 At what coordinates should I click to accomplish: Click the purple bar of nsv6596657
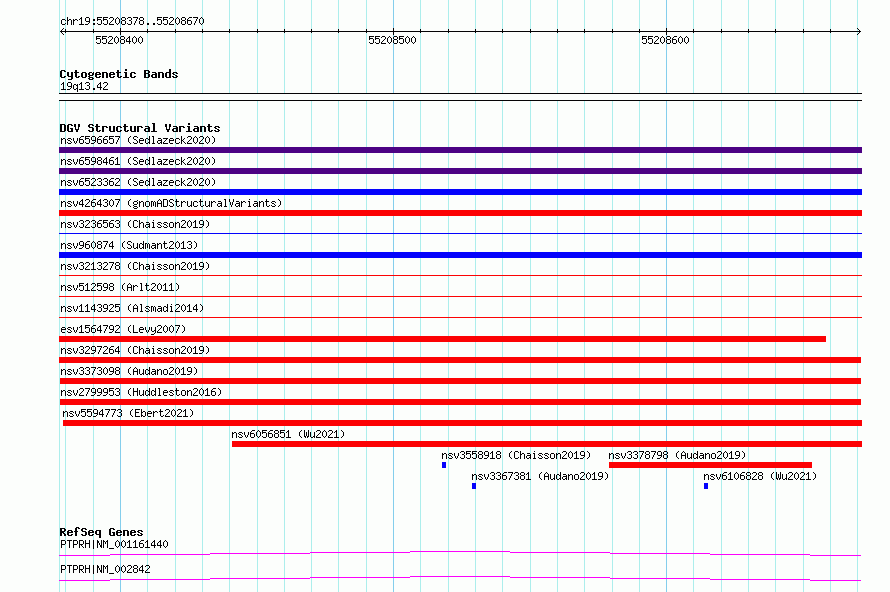click(460, 150)
